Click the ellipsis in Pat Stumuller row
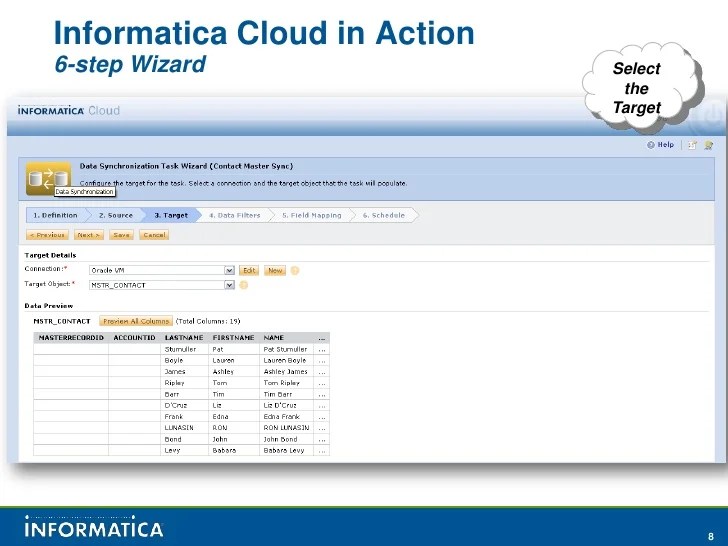Viewport: 728px width, 546px height. pyautogui.click(x=322, y=349)
